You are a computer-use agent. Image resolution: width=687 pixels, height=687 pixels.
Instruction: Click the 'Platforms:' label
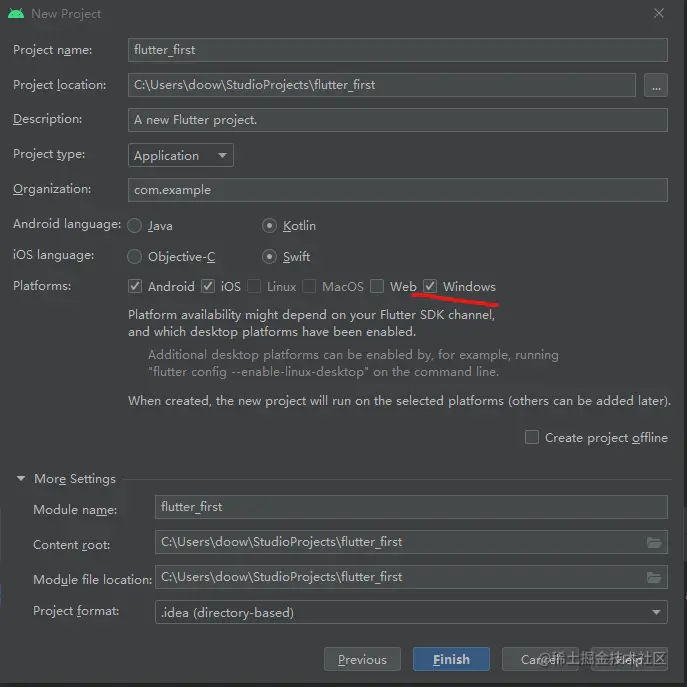(x=42, y=286)
